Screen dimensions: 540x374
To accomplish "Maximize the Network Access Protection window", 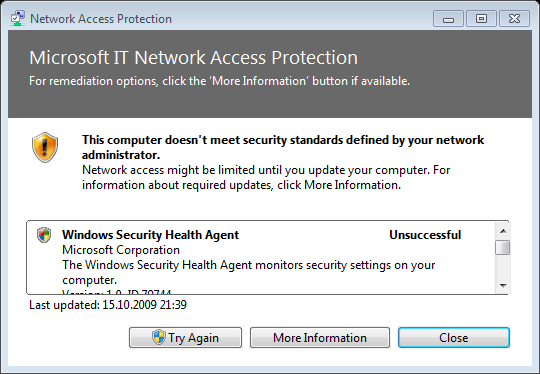I will tap(481, 19).
